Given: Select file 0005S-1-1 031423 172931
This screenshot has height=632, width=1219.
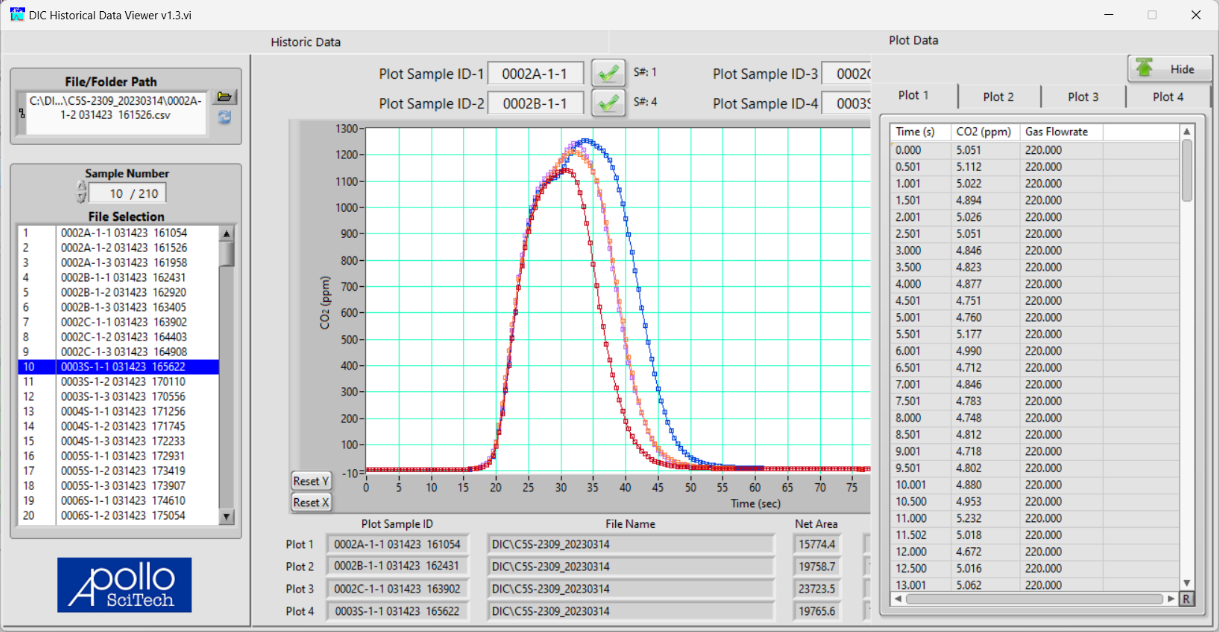Looking at the screenshot, I should tap(118, 456).
